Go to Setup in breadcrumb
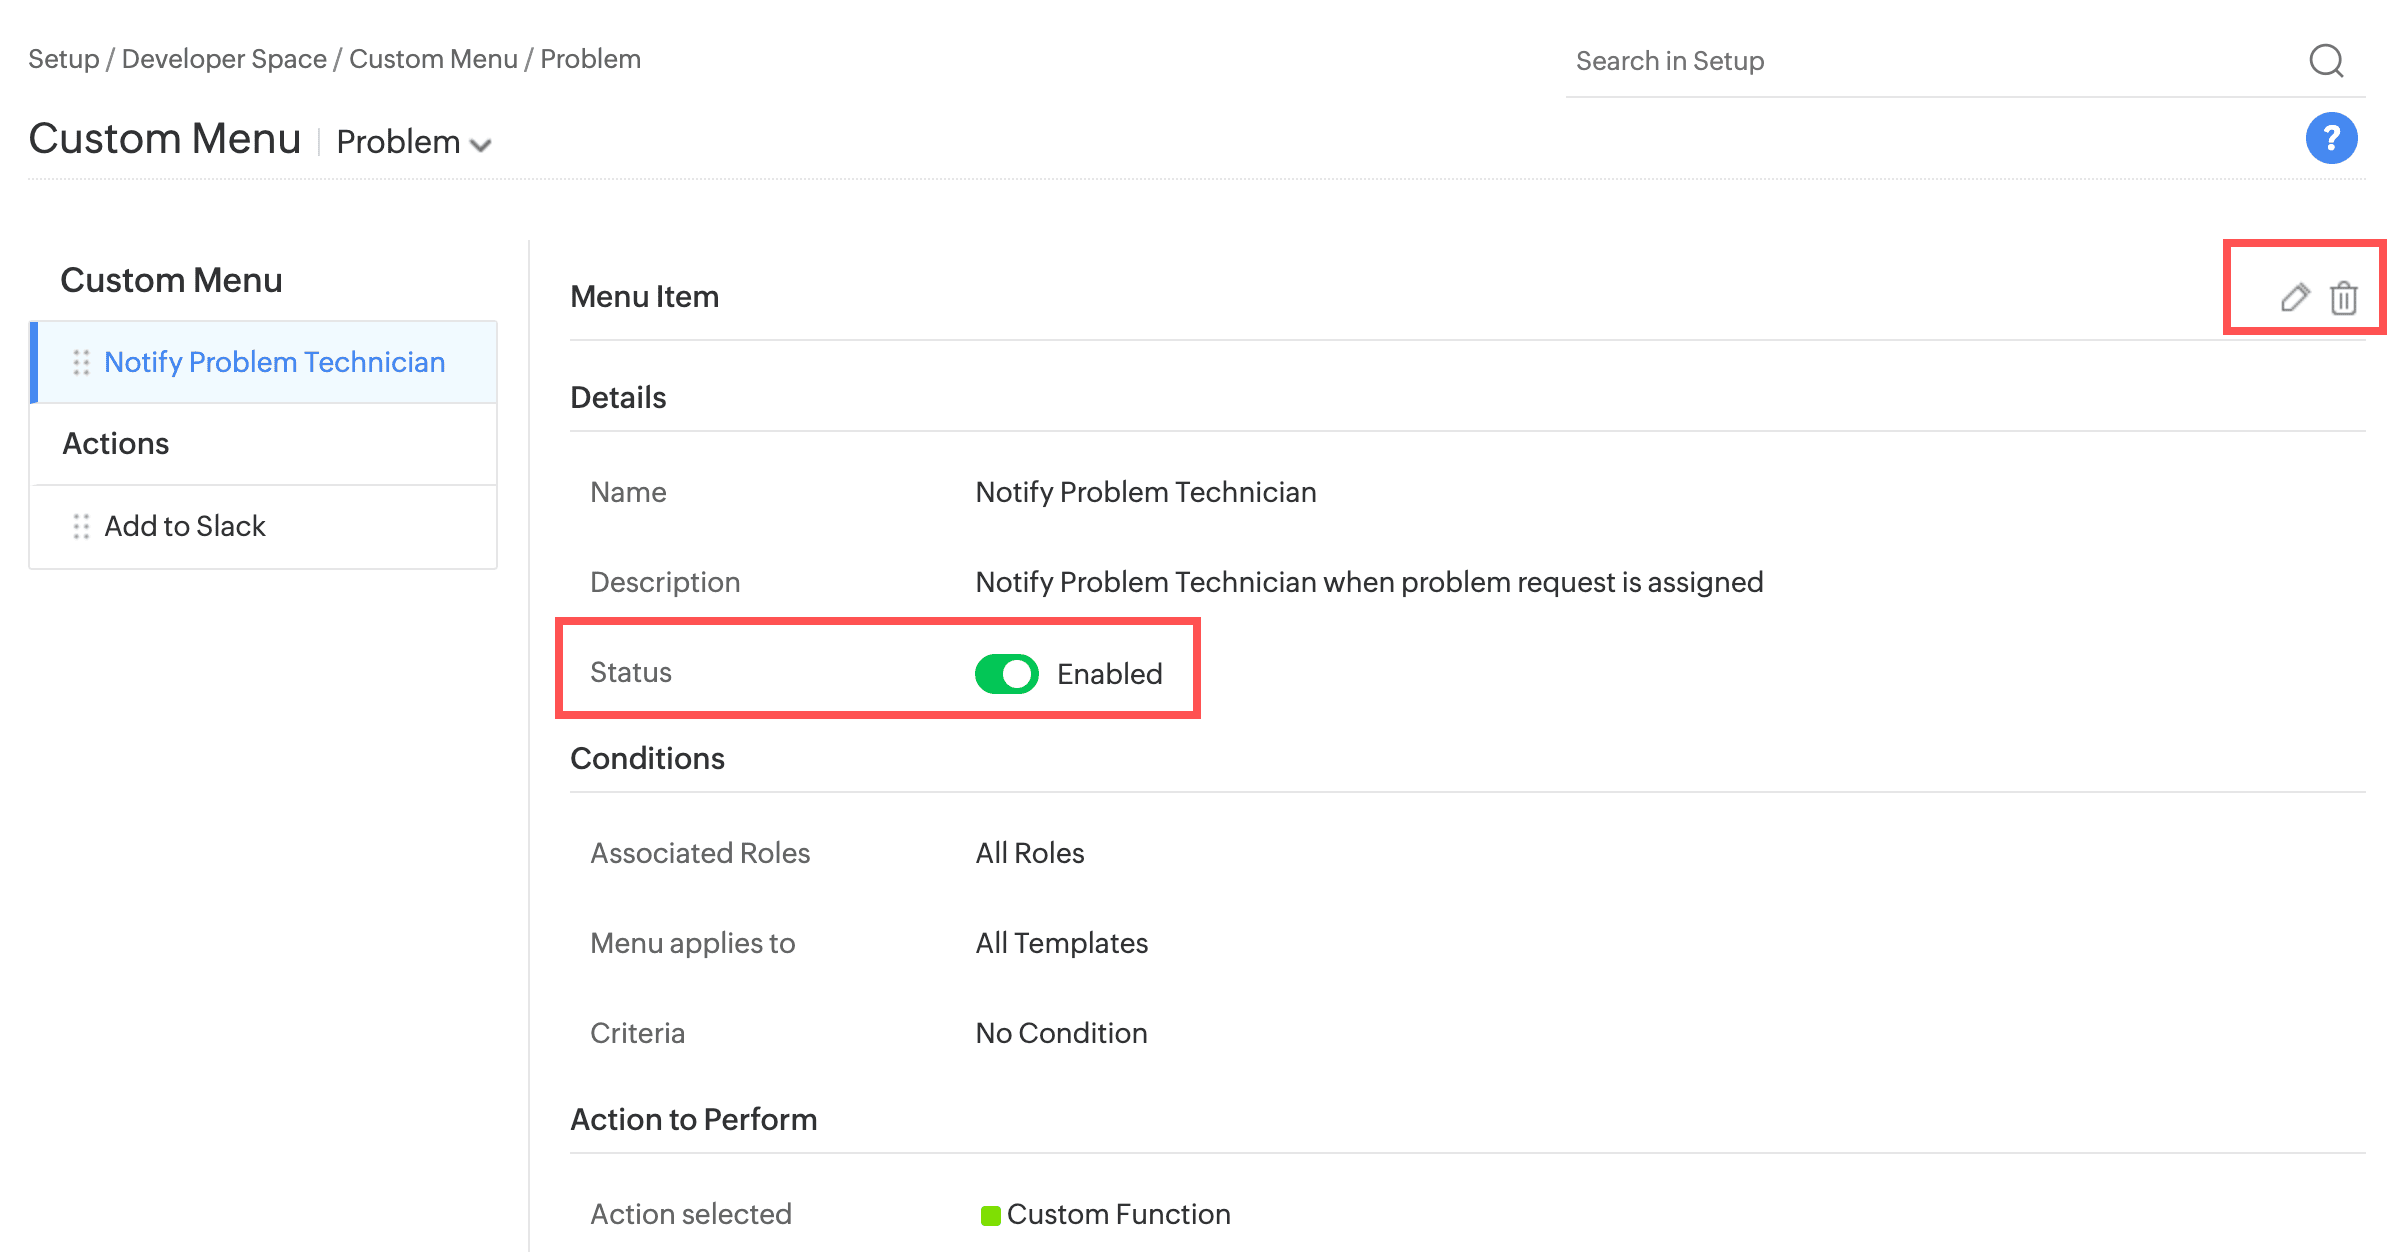The image size is (2390, 1252). 63,59
